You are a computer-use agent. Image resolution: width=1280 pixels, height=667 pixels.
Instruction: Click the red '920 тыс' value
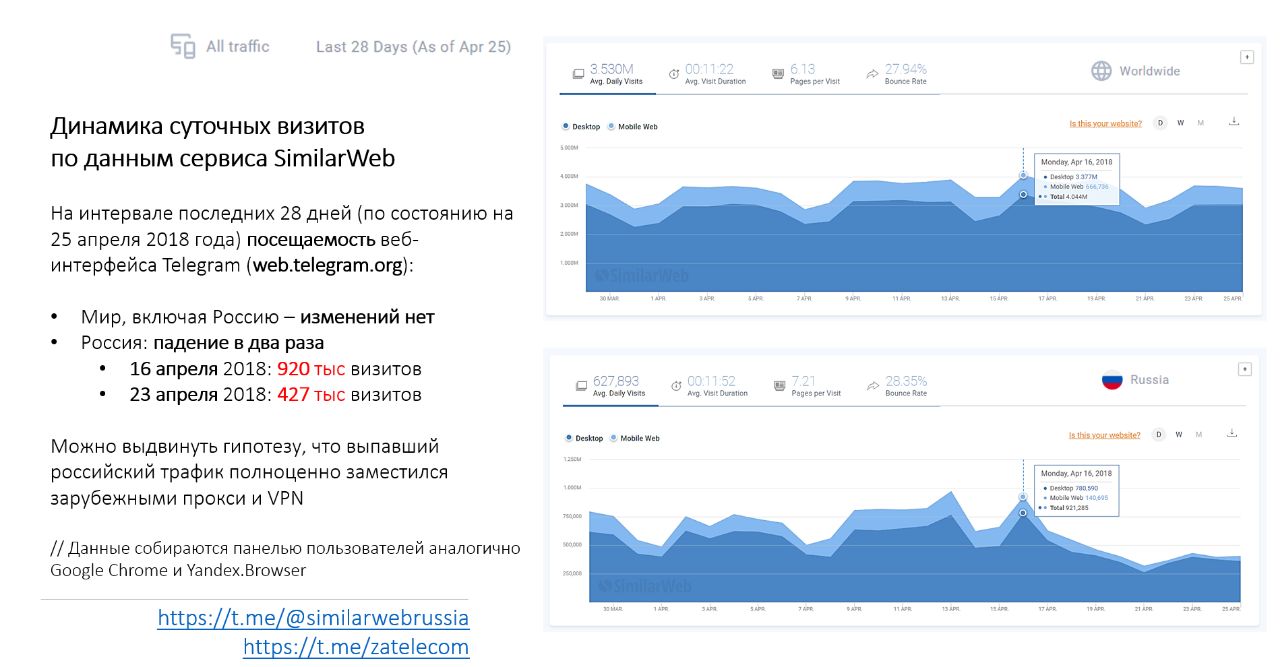pyautogui.click(x=311, y=368)
